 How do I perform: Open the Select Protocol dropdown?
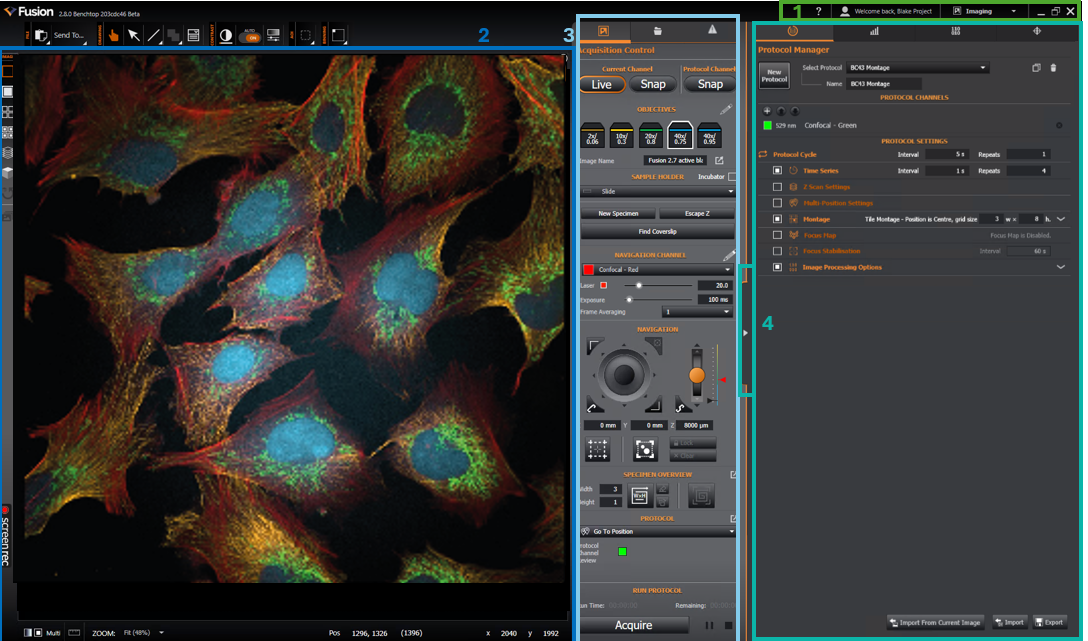click(x=917, y=68)
